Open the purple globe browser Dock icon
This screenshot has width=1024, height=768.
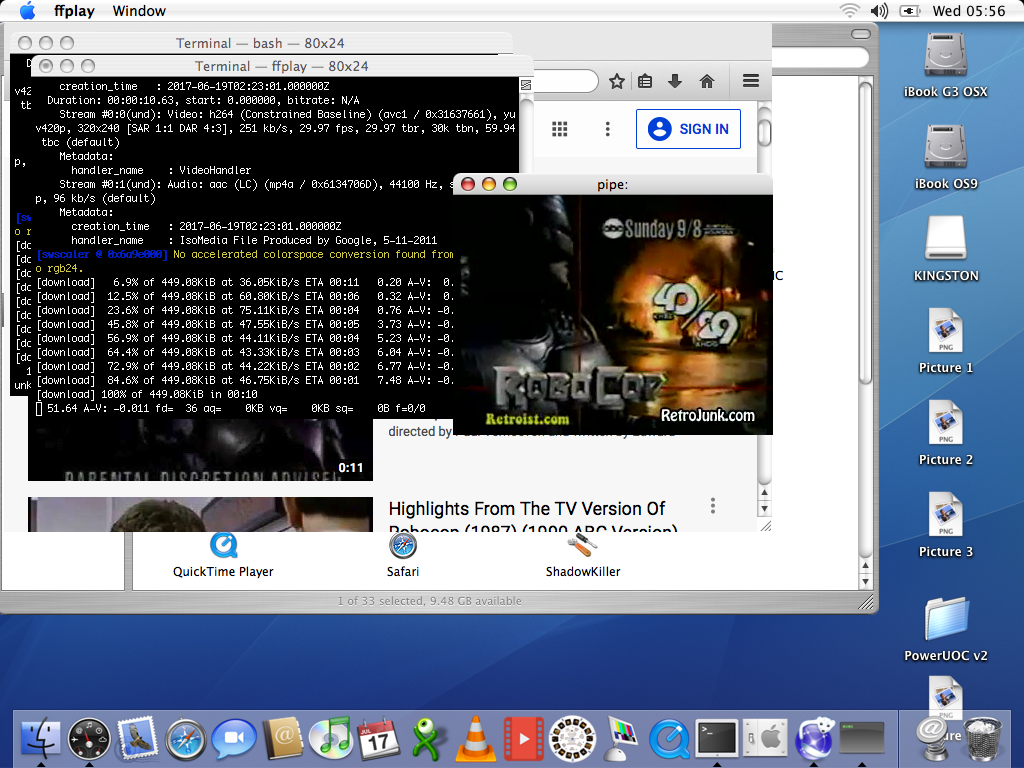pyautogui.click(x=814, y=739)
